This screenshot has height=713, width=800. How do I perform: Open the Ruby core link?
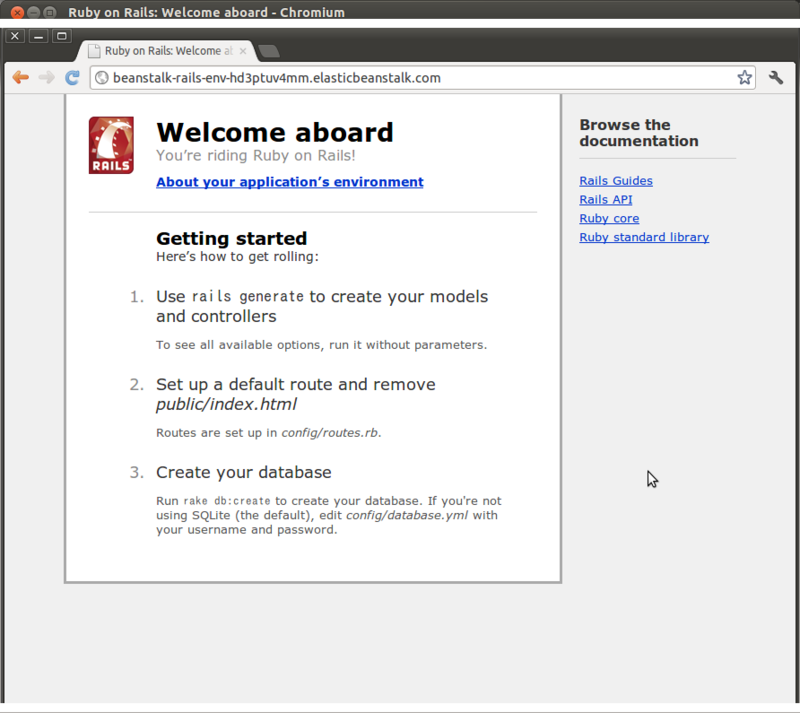[x=609, y=218]
